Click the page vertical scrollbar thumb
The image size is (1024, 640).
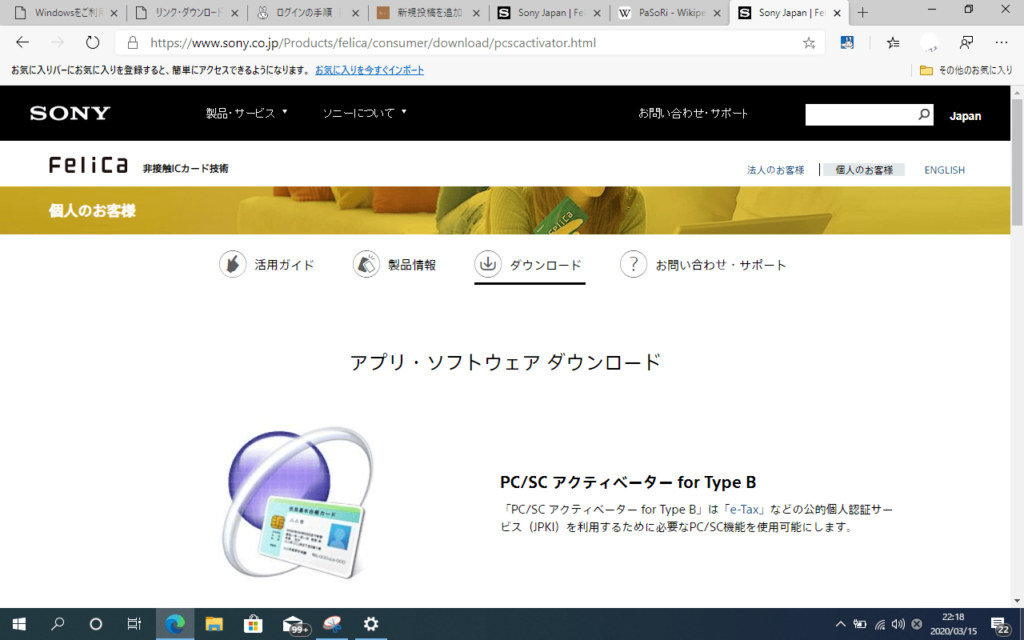pyautogui.click(x=1017, y=162)
